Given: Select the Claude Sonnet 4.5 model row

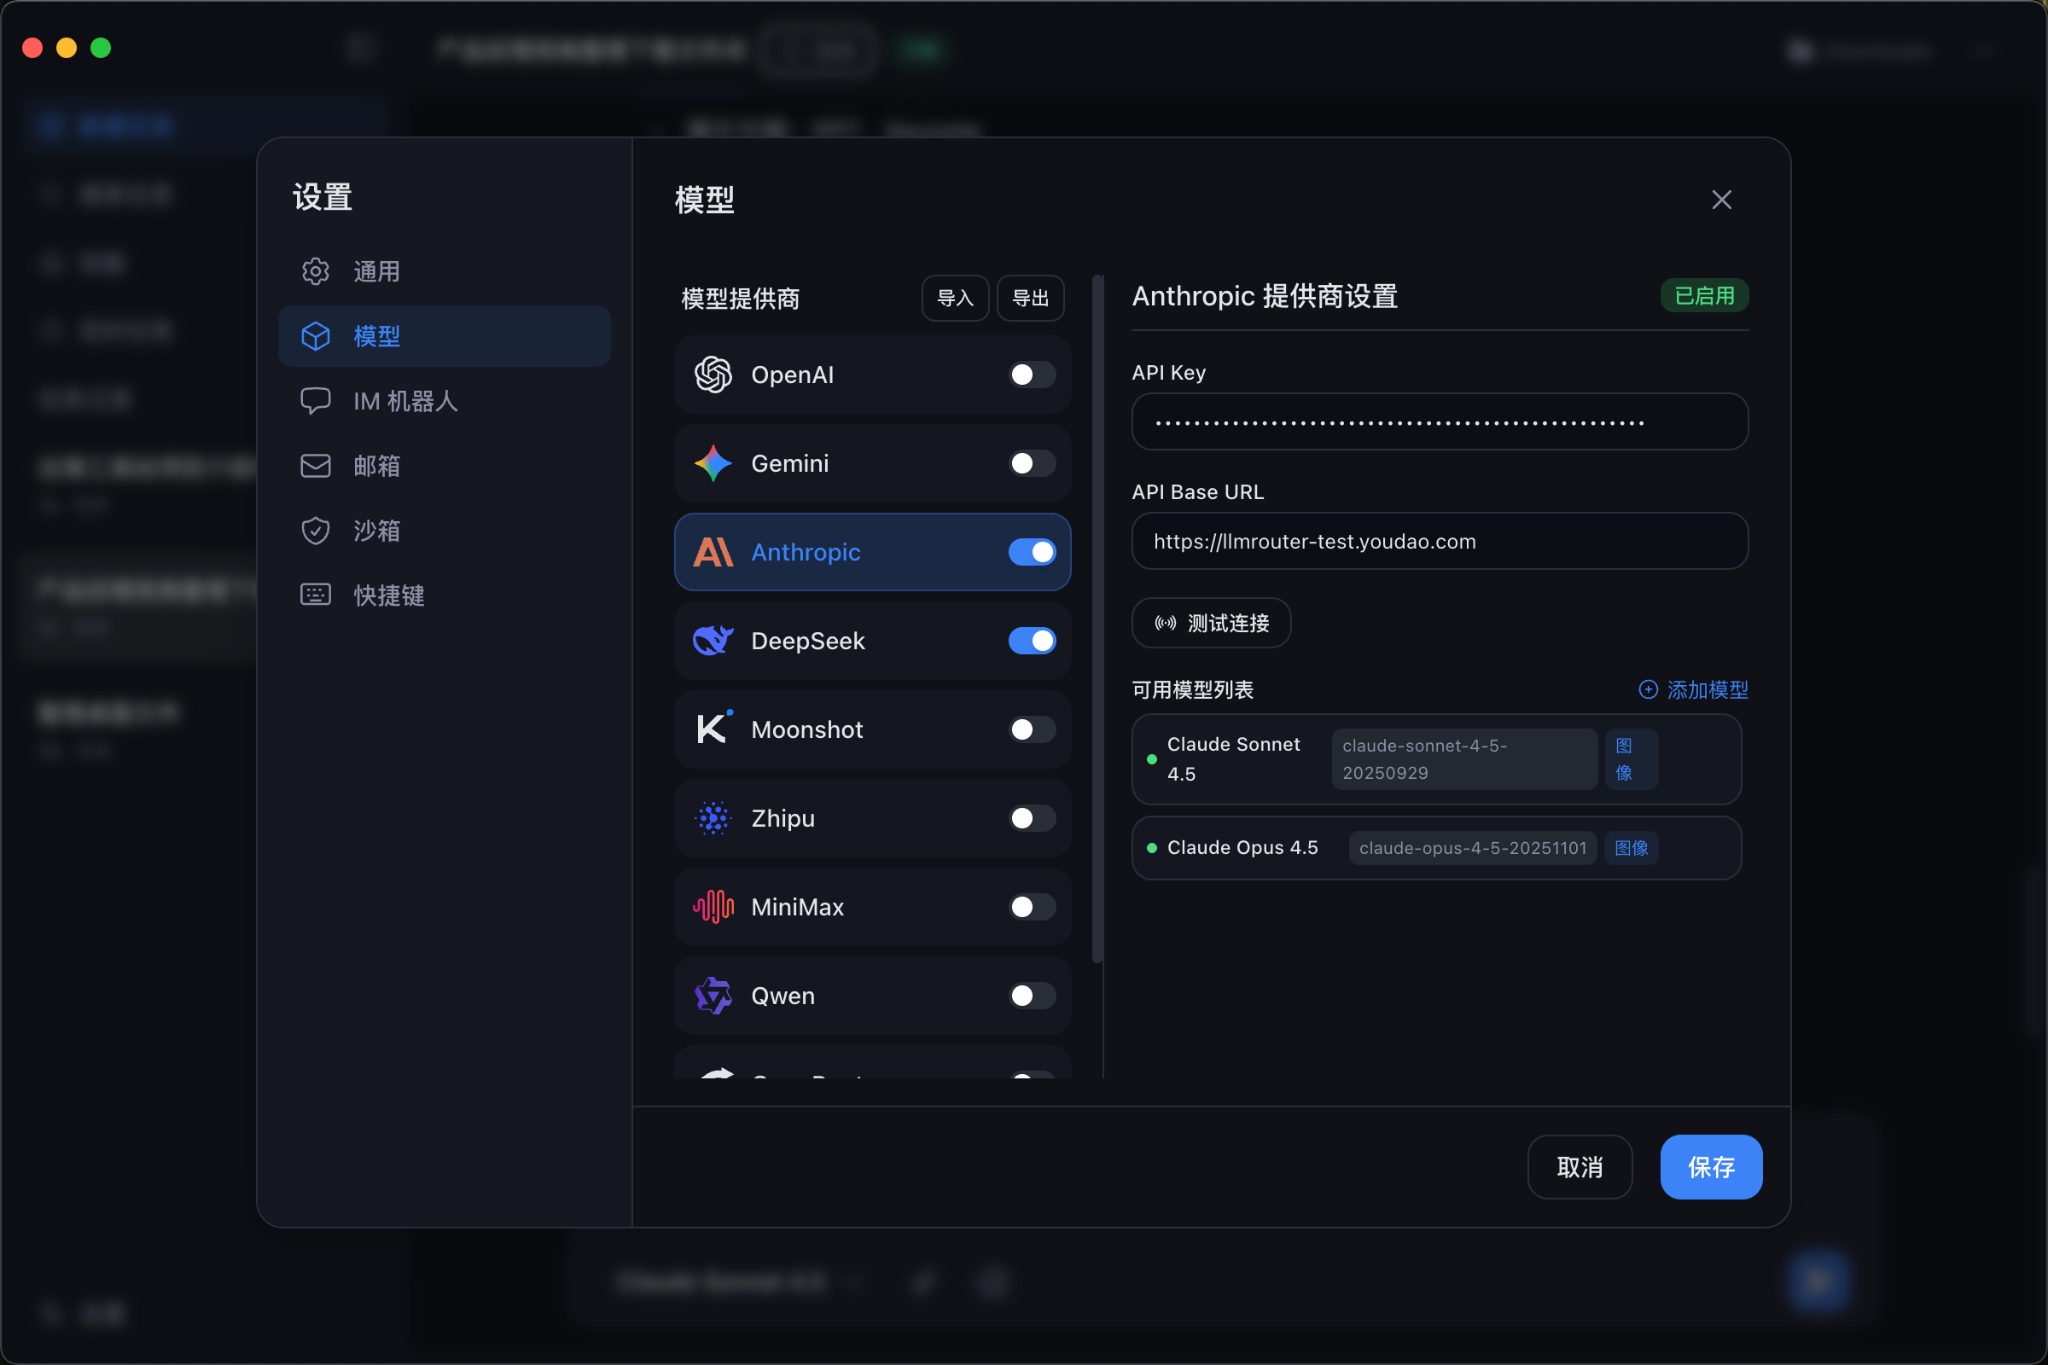Looking at the screenshot, I should click(x=1436, y=759).
